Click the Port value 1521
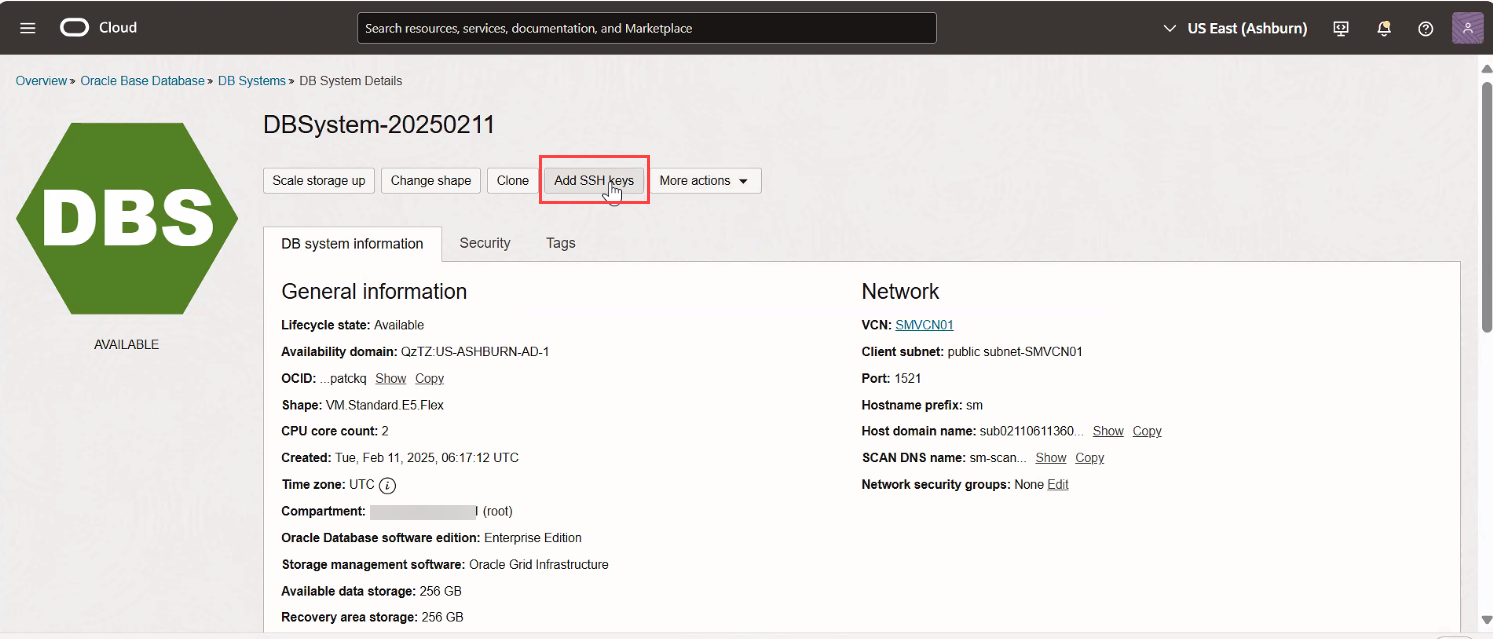The image size is (1493, 639). coord(908,378)
